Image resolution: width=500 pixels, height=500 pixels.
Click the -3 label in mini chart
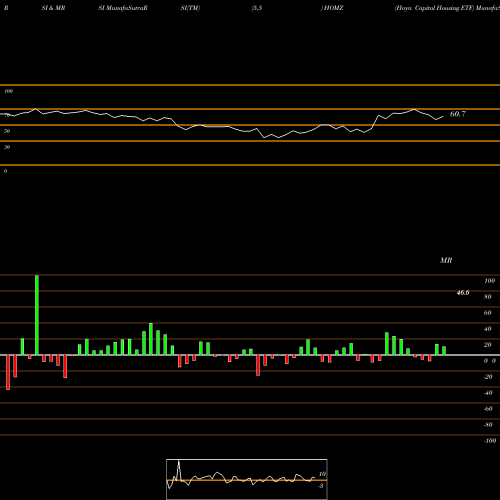point(321,486)
